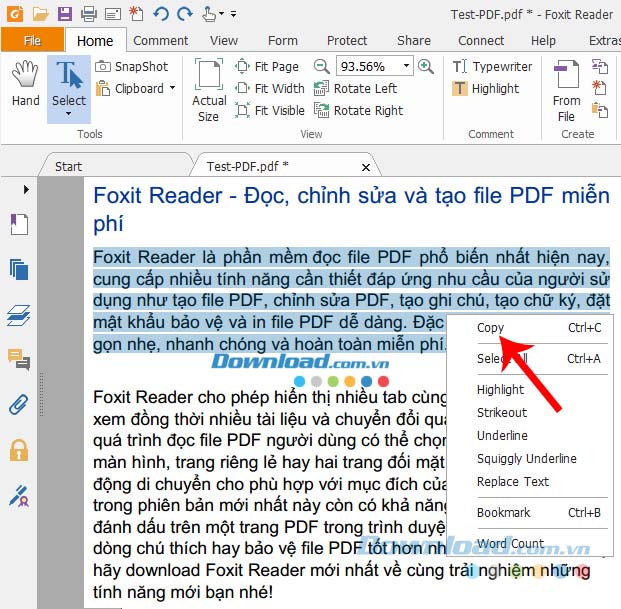Open the zoom percentage dropdown
The height and width of the screenshot is (609, 621).
406,66
